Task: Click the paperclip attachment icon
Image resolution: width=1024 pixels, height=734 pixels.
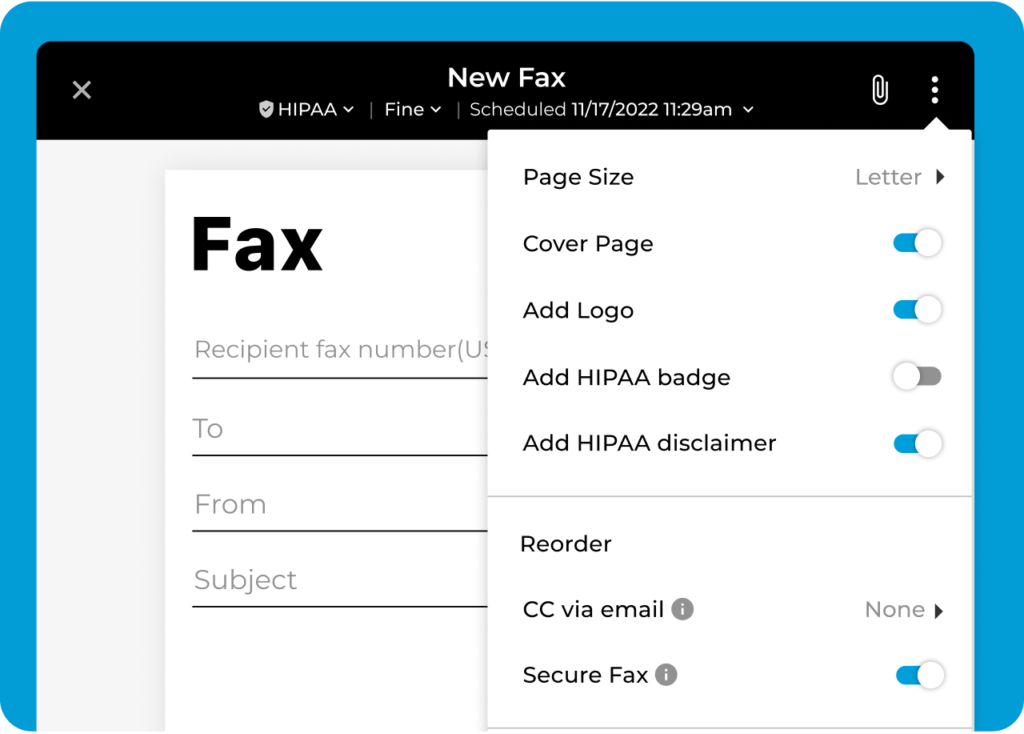Action: (879, 90)
